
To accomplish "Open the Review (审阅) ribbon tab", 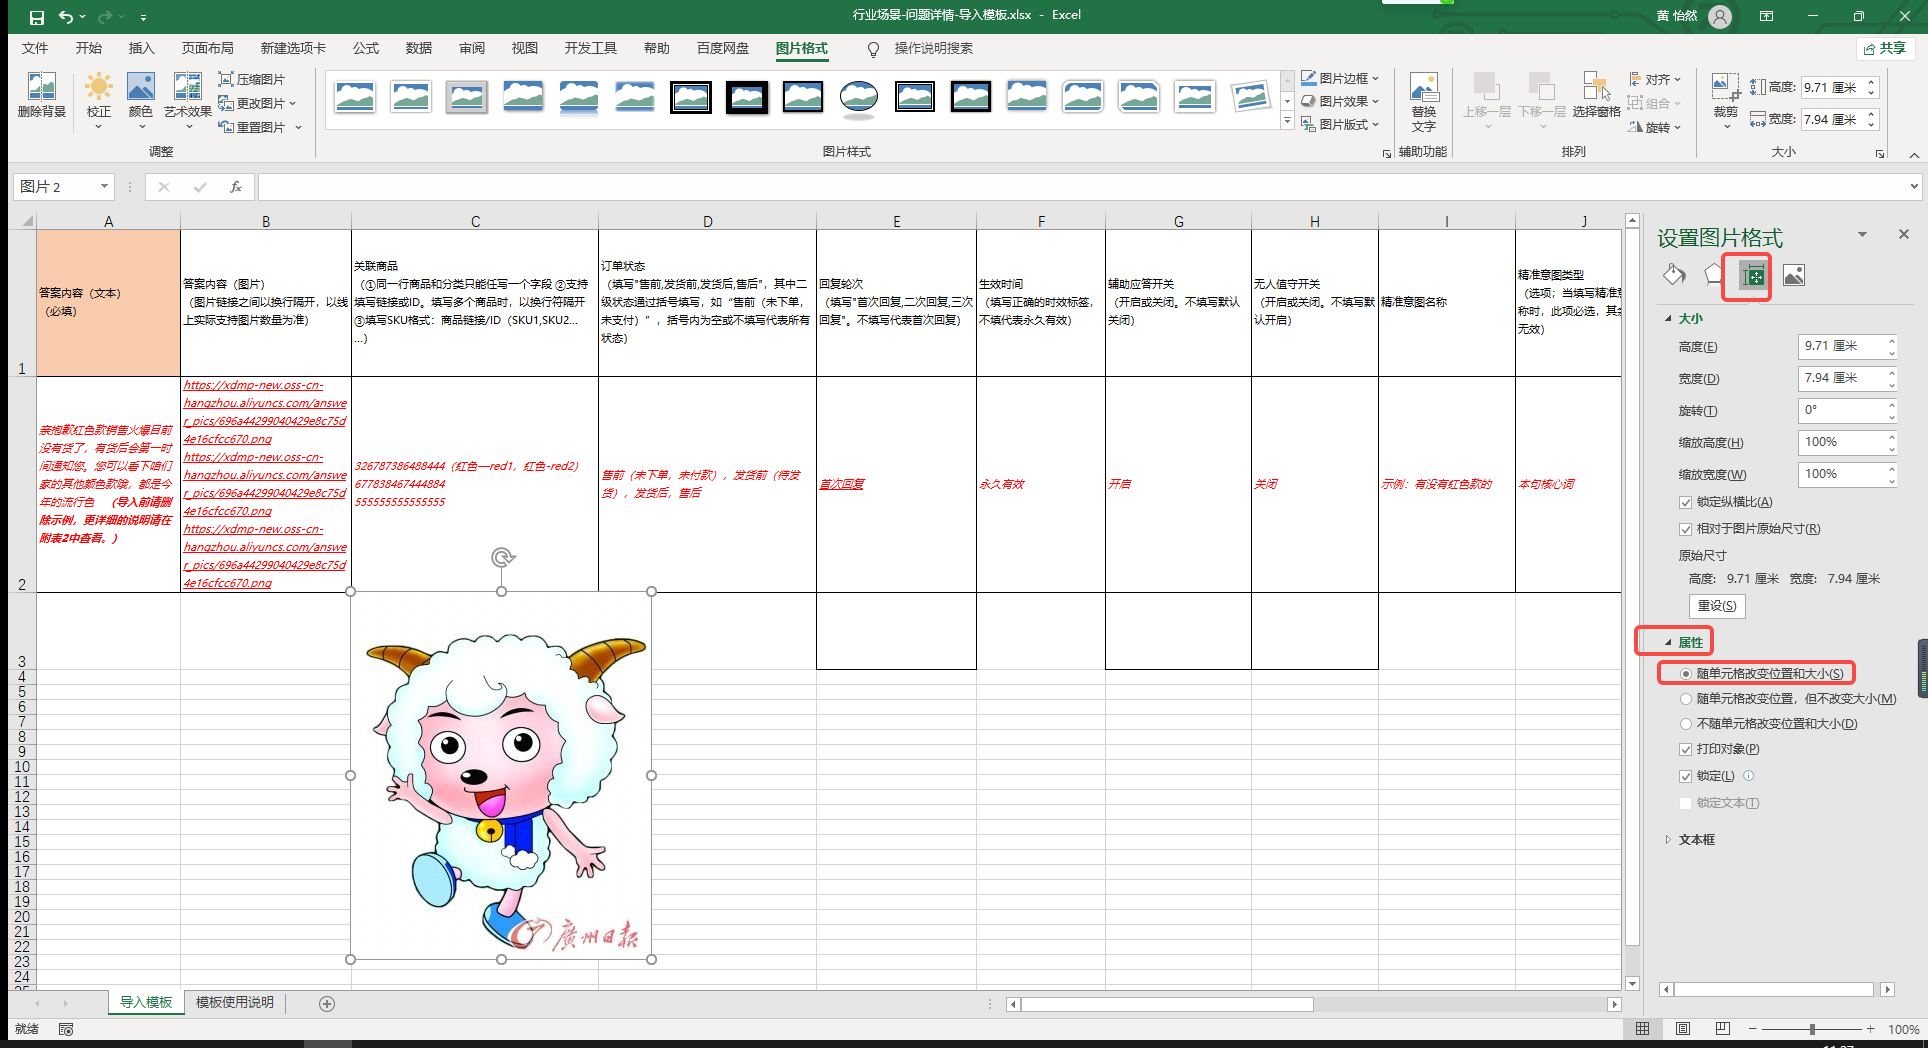I will click(x=472, y=48).
